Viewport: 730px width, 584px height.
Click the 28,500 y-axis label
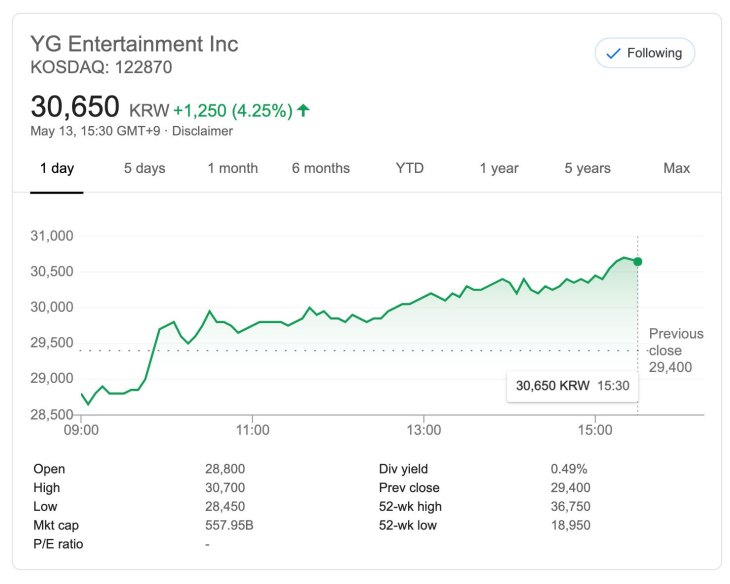(52, 414)
